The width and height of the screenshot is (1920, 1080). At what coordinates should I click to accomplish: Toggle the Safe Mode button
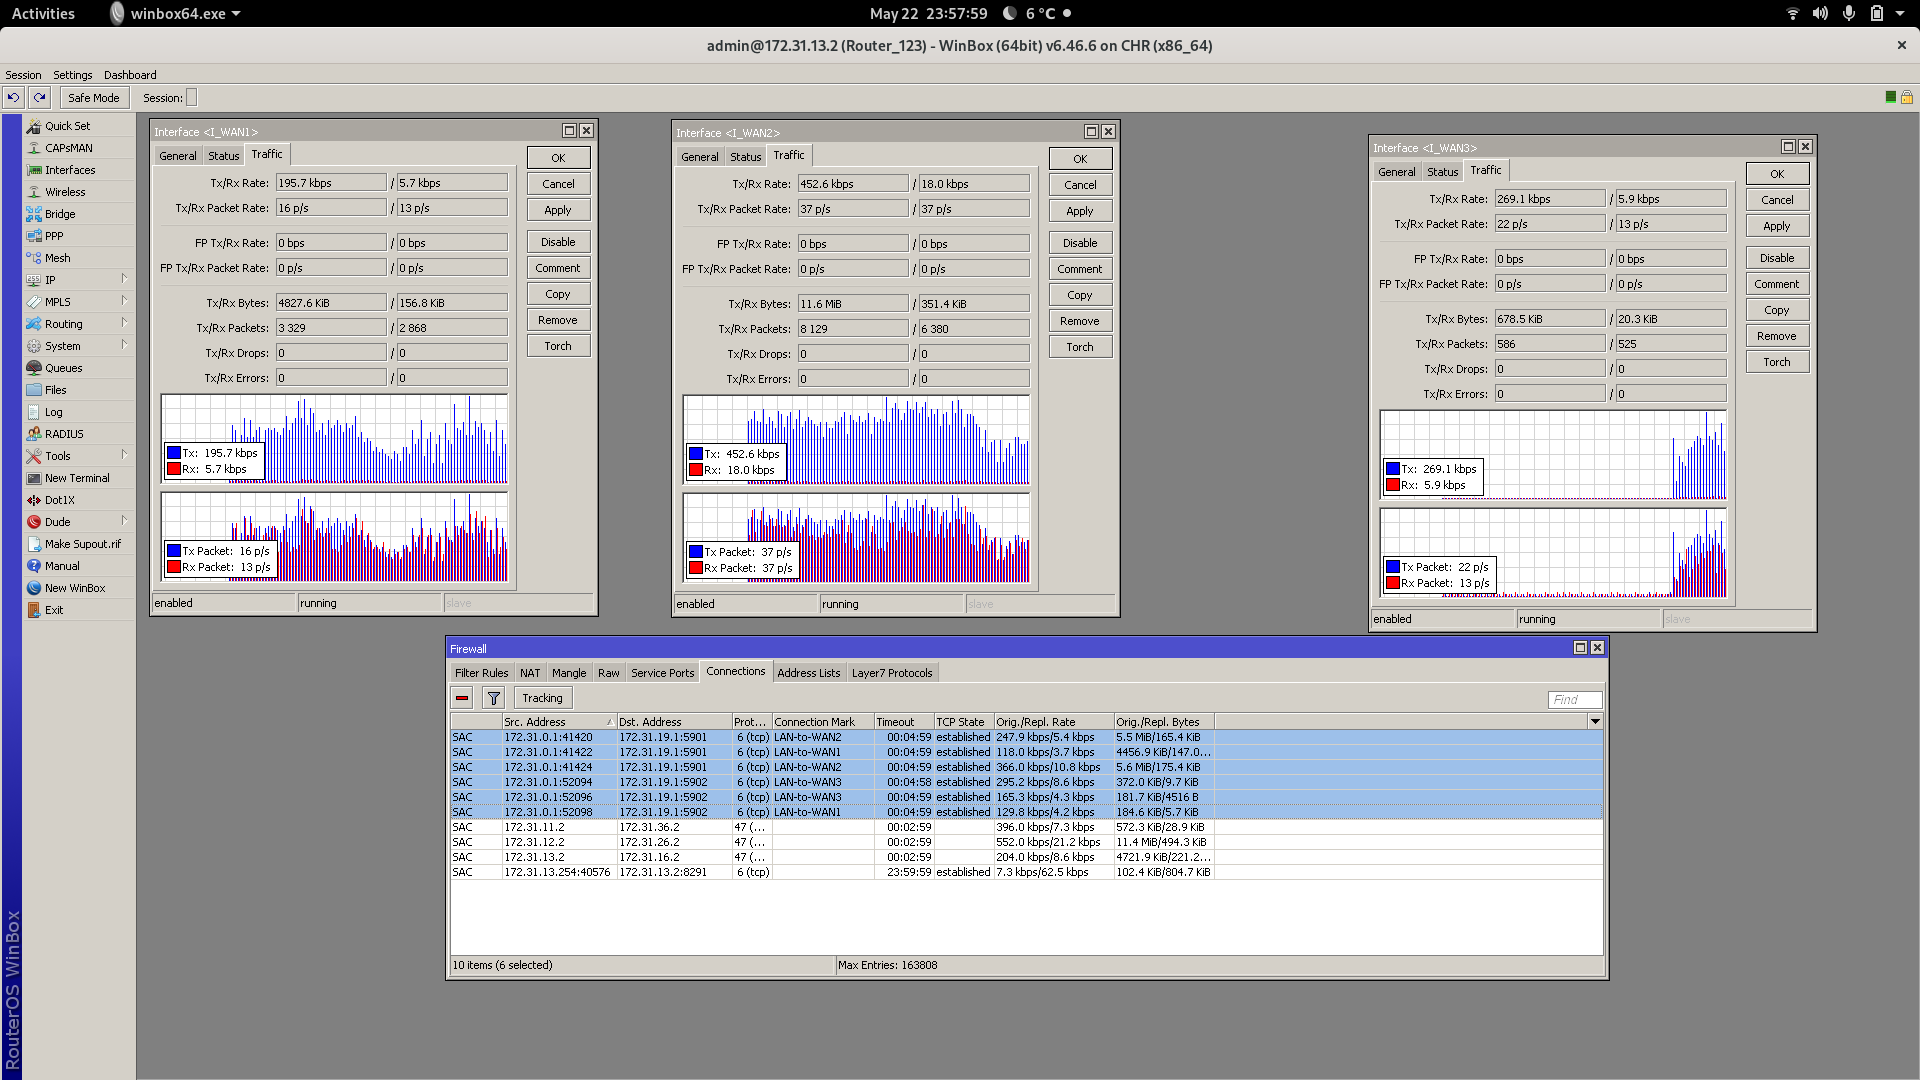coord(93,97)
